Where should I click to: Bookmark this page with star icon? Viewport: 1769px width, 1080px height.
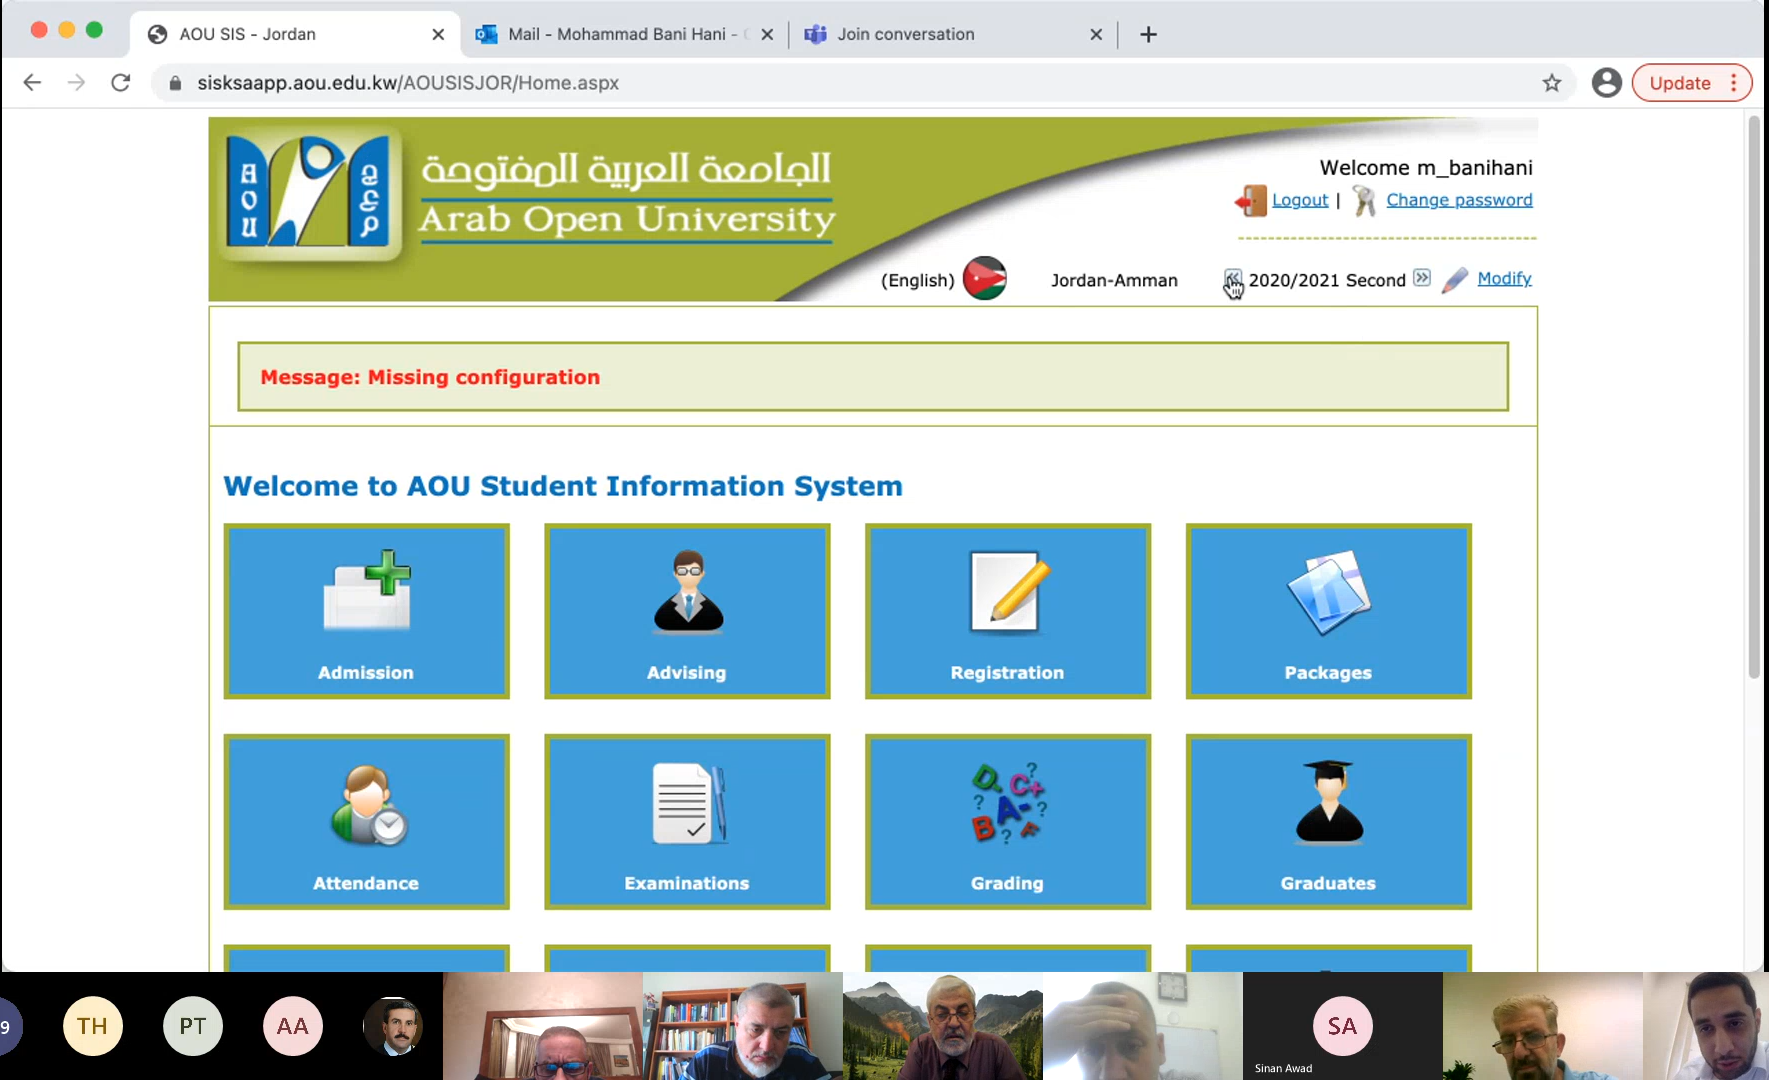pos(1552,83)
